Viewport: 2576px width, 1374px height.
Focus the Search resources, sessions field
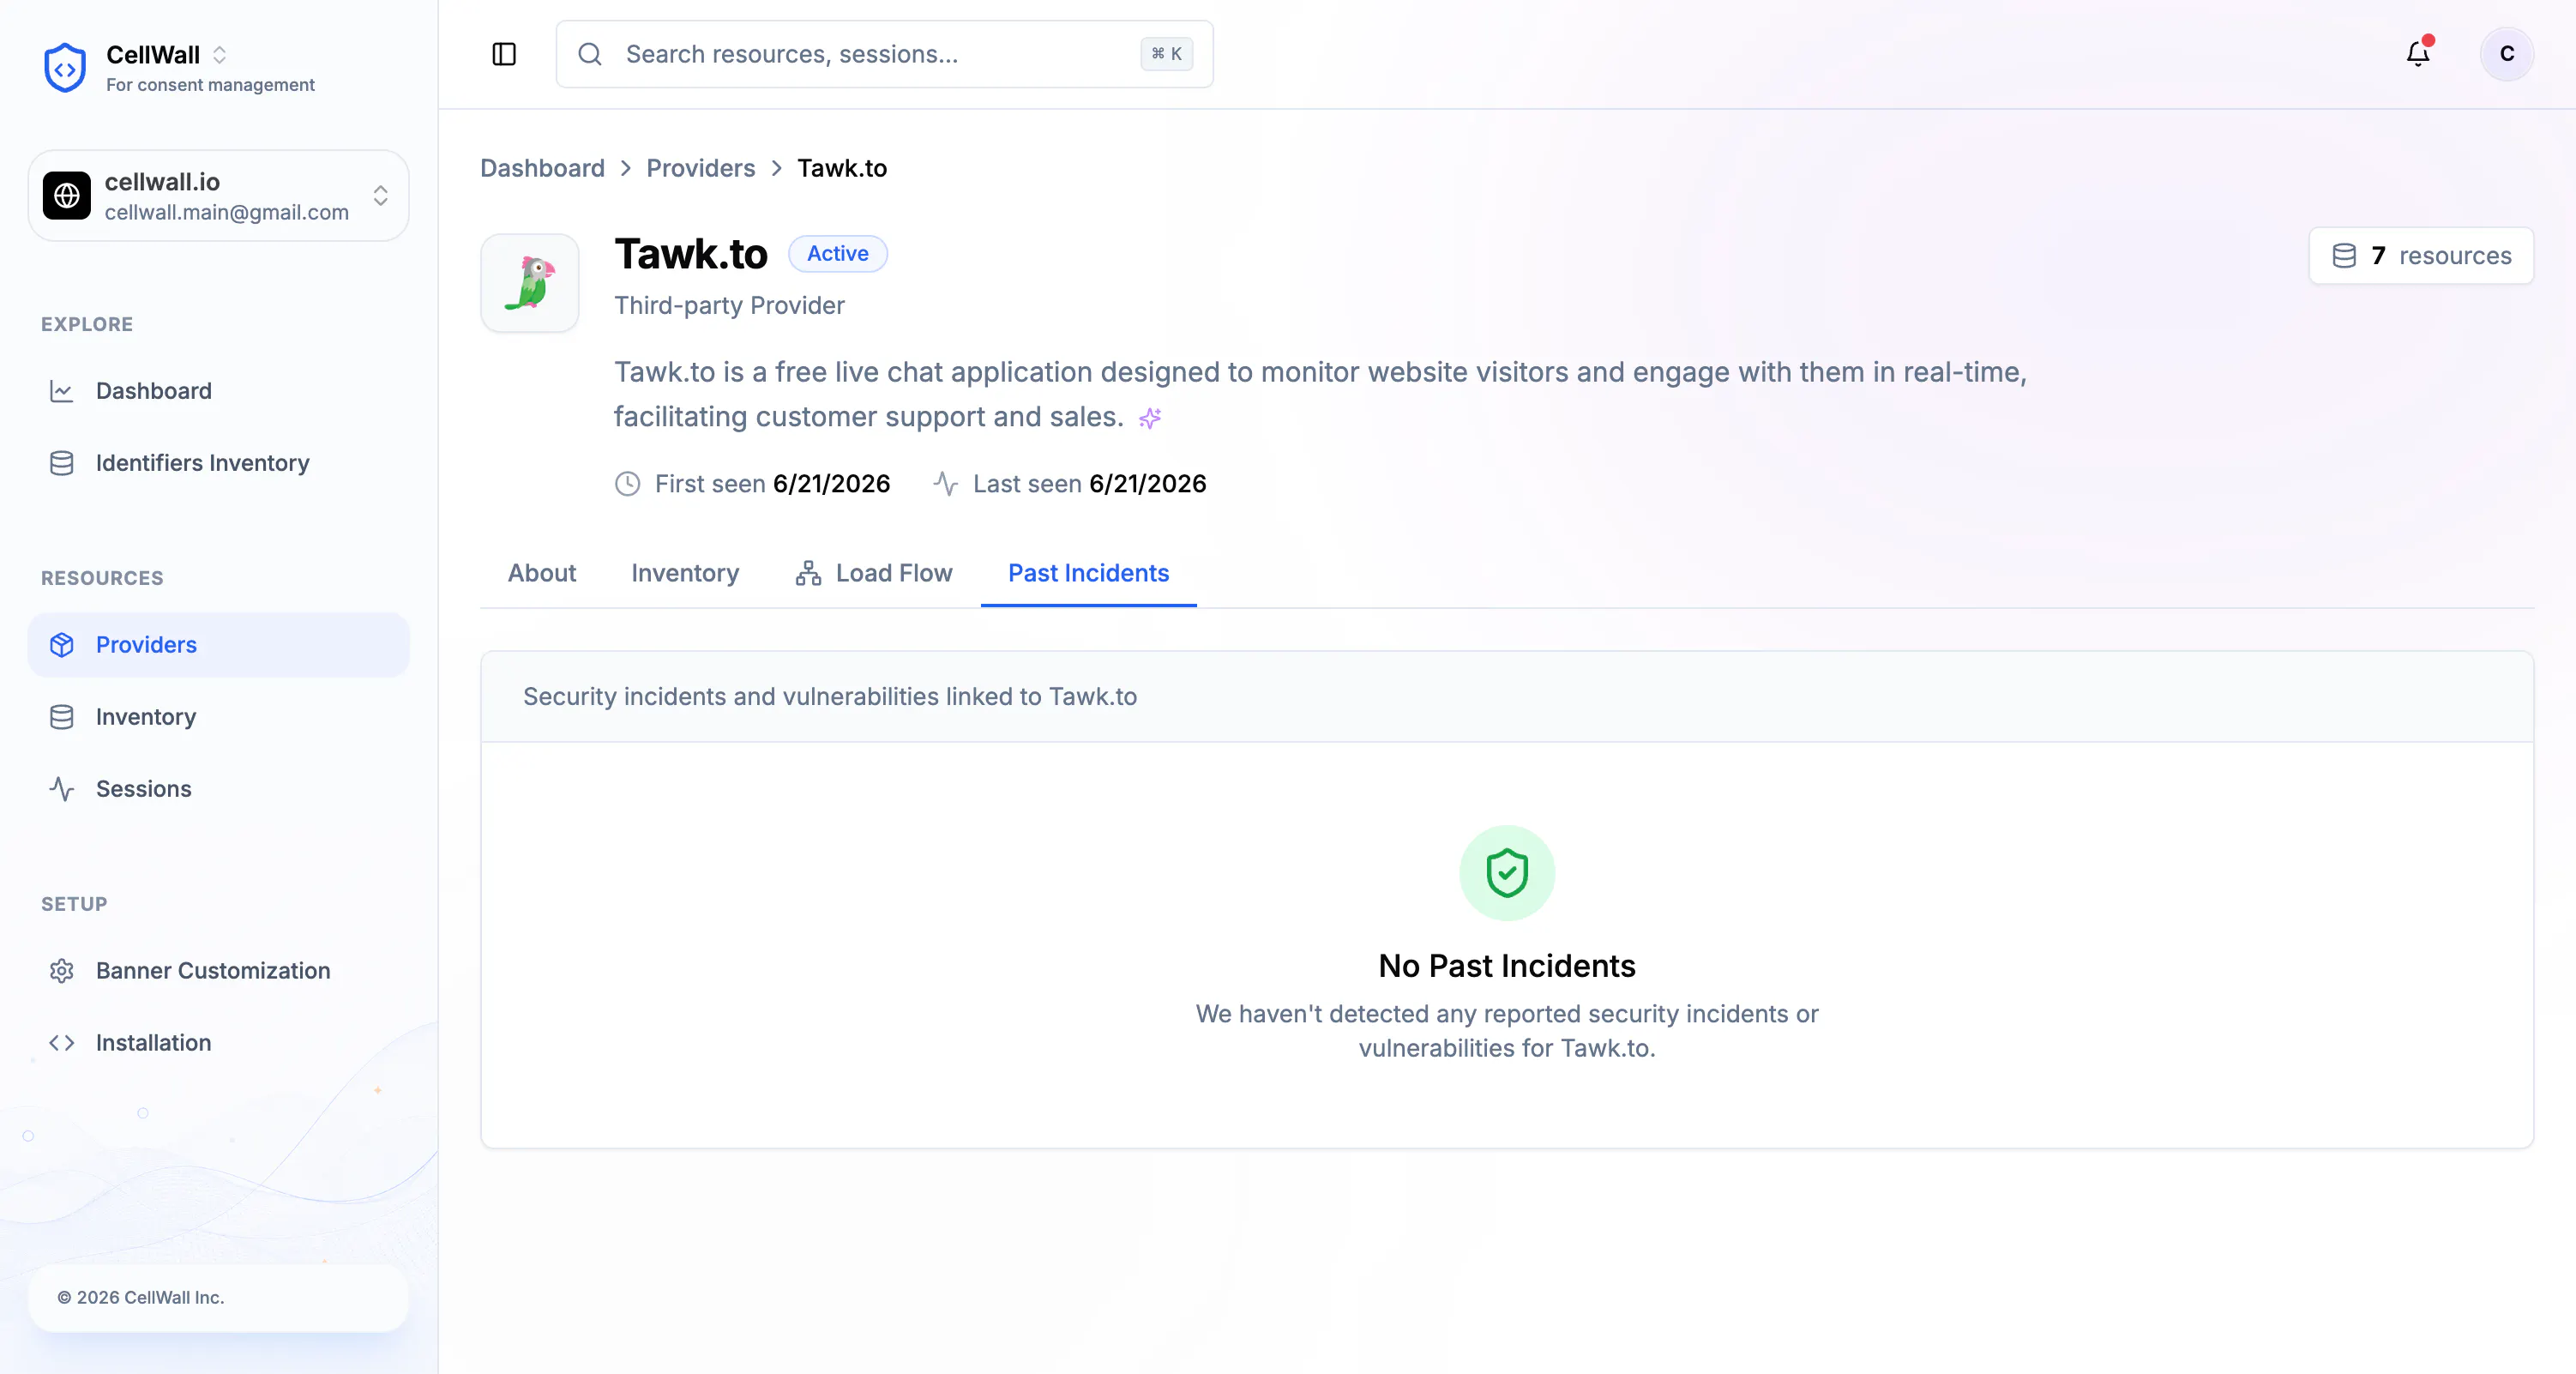coord(884,54)
